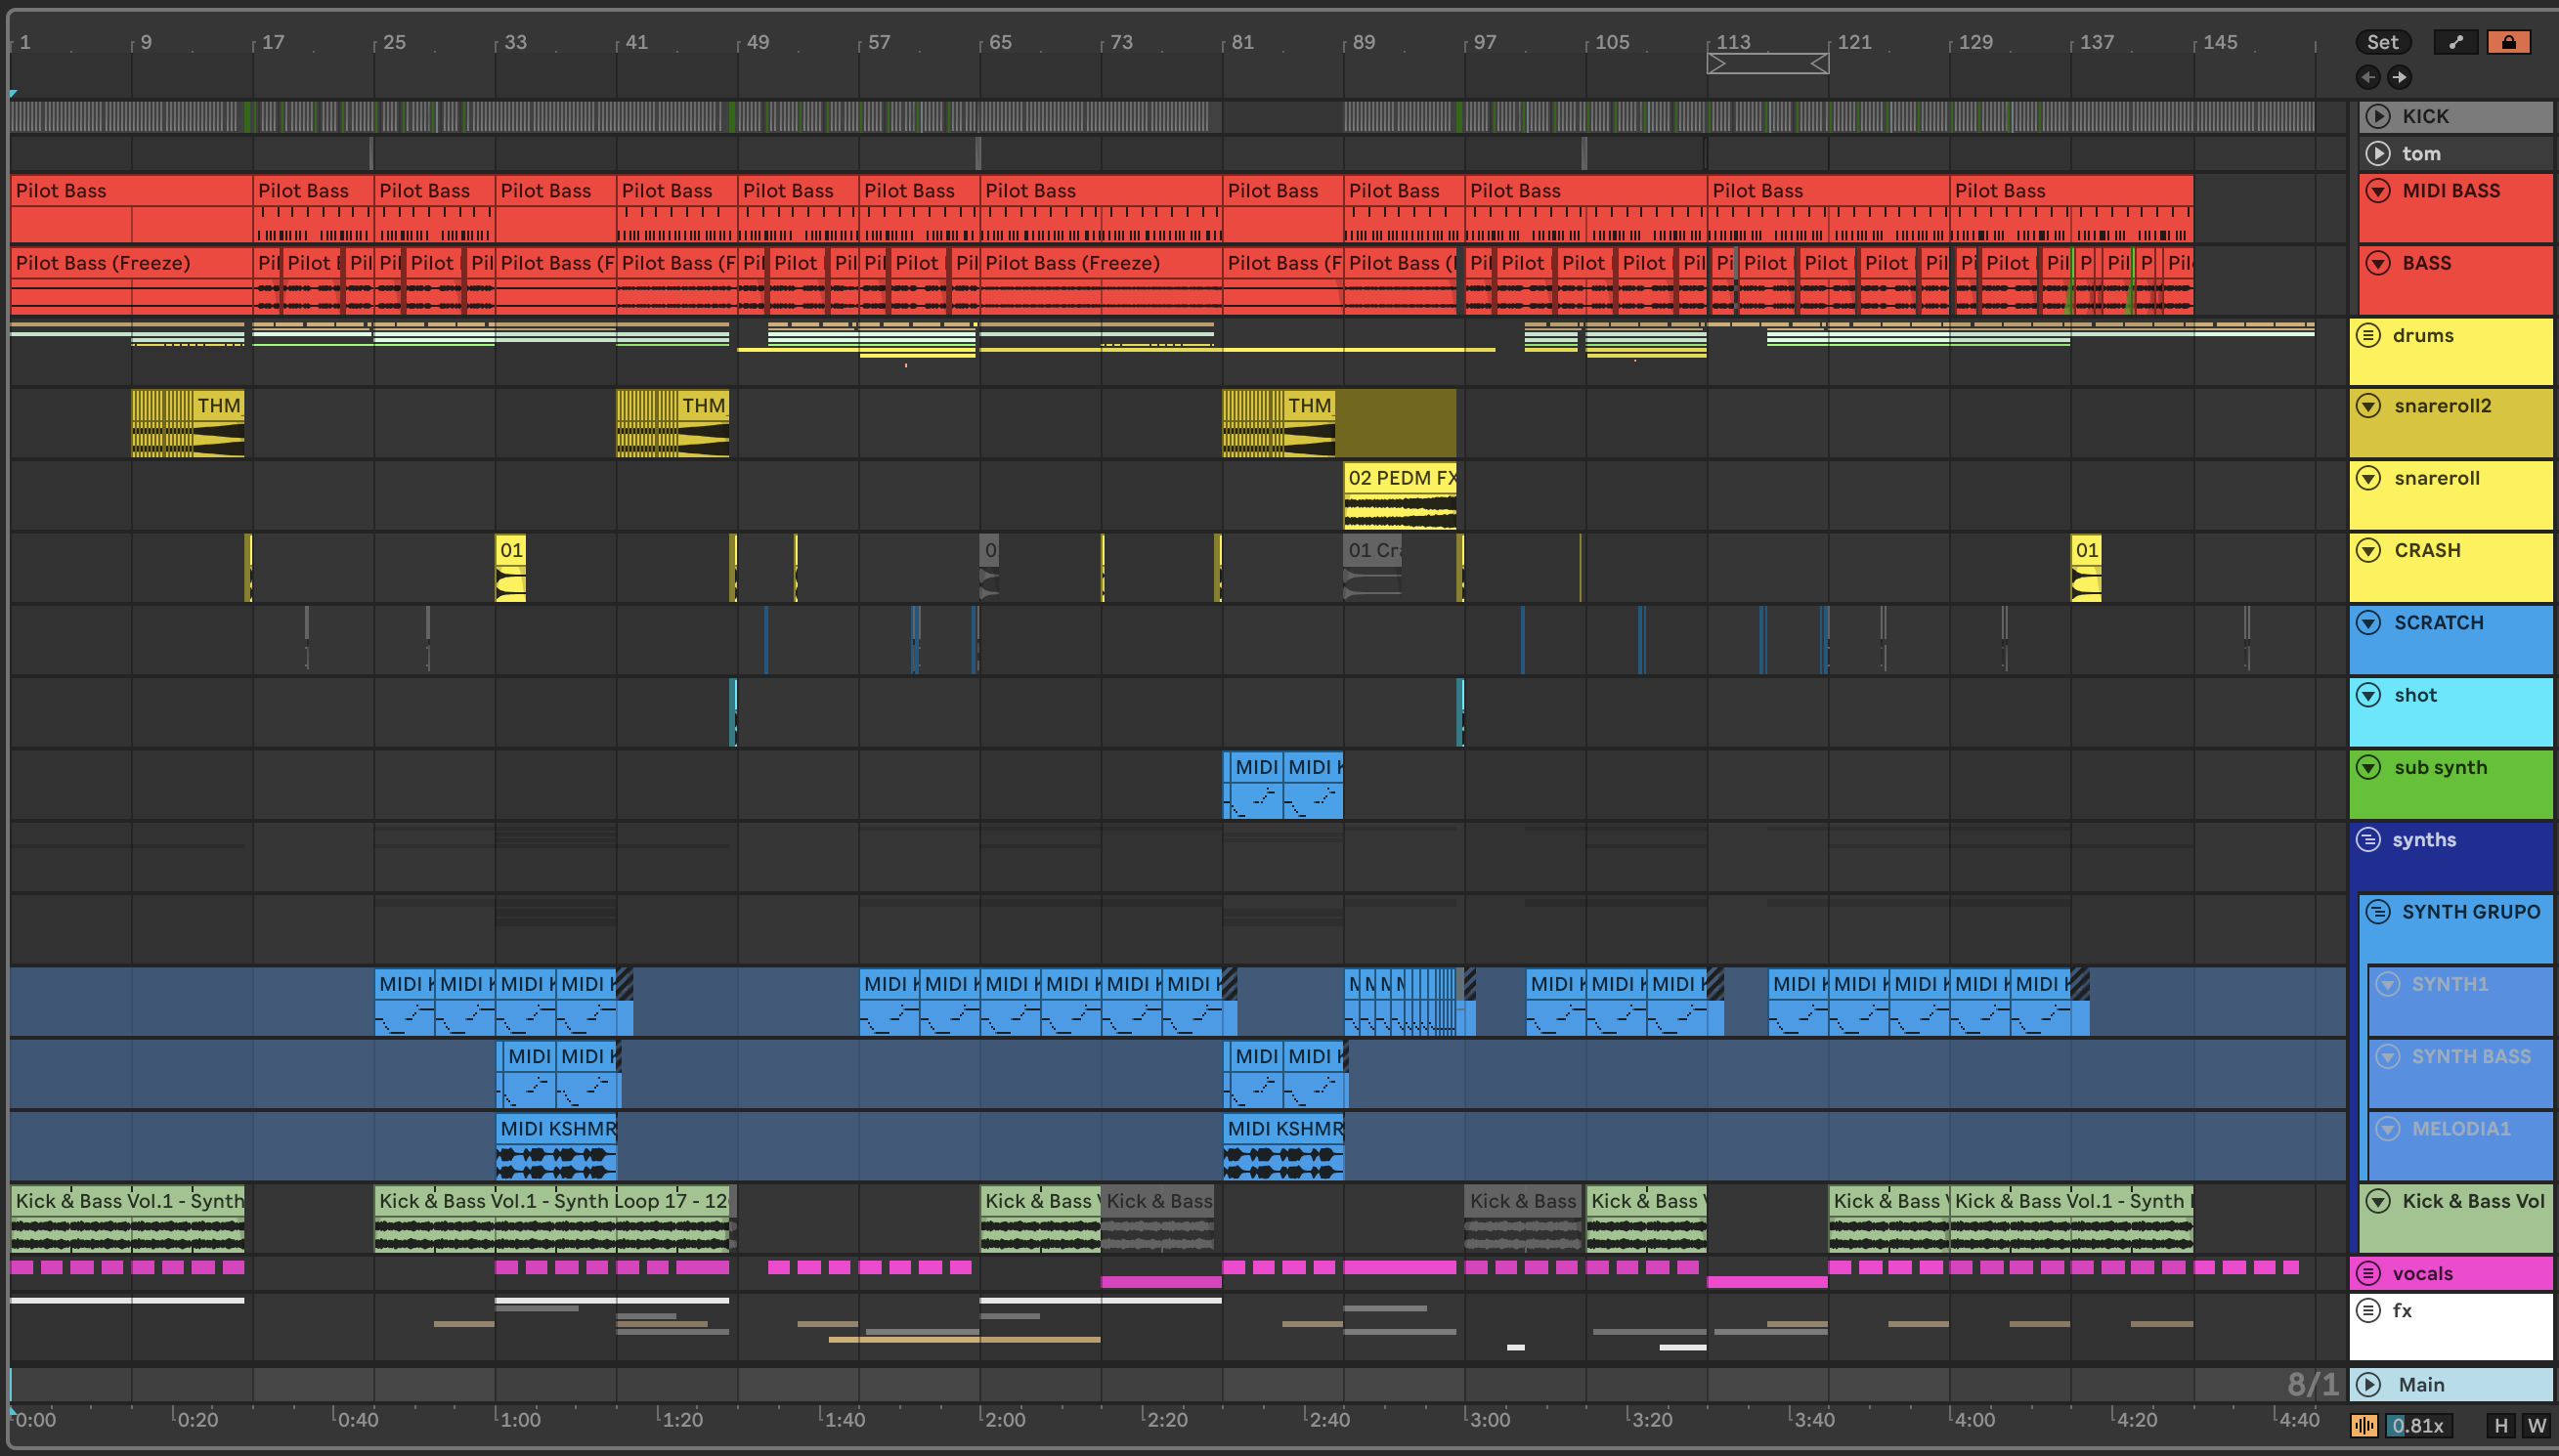This screenshot has width=2559, height=1456.
Task: Collapse the synths group track
Action: pyautogui.click(x=2368, y=839)
